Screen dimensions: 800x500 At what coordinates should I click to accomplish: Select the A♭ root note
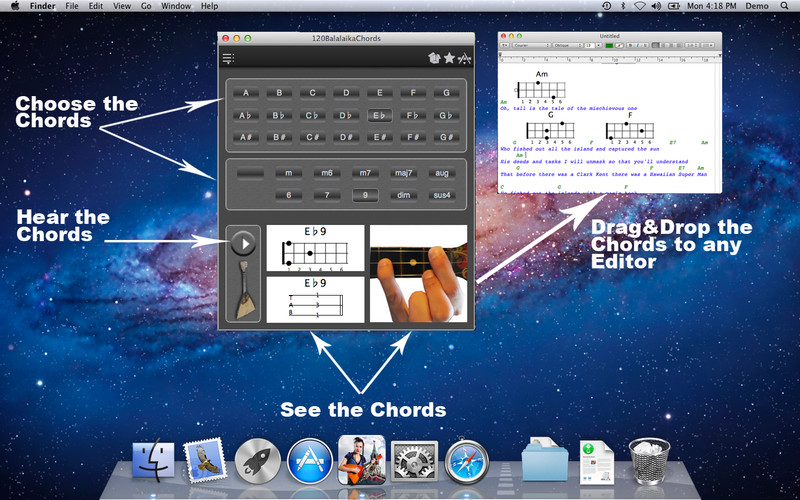coord(245,115)
